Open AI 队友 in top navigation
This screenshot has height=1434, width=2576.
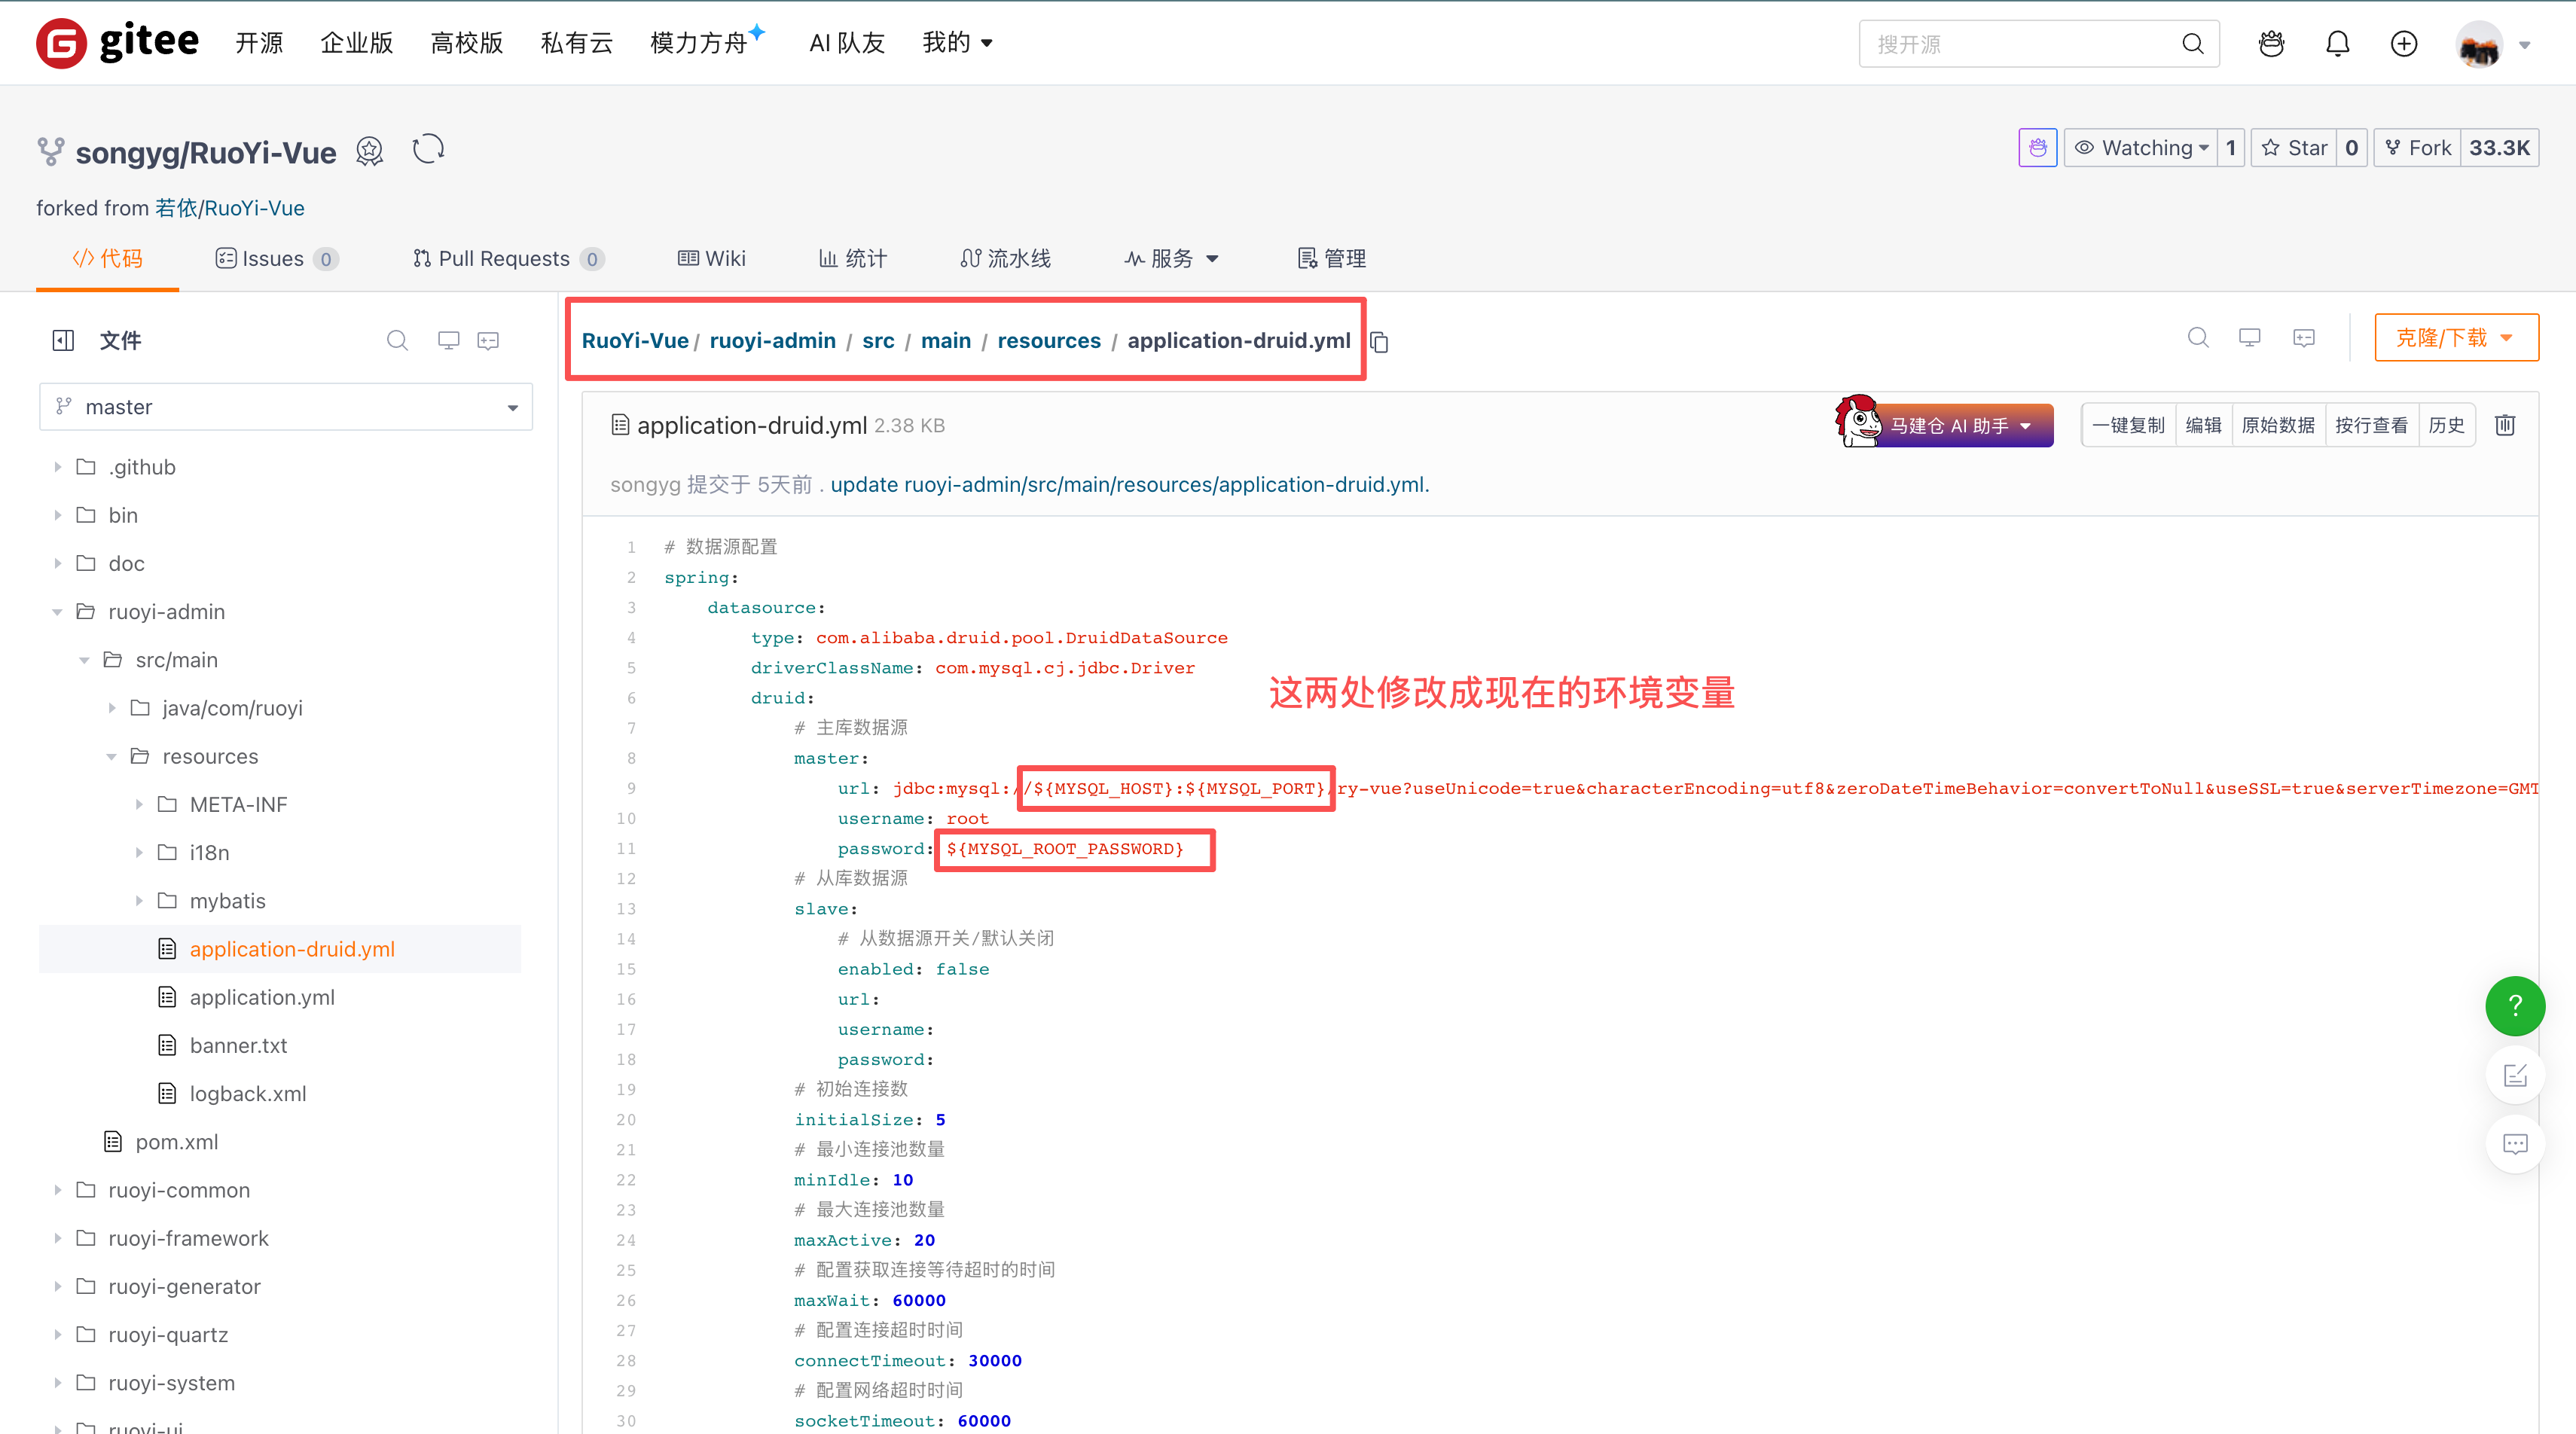(847, 43)
